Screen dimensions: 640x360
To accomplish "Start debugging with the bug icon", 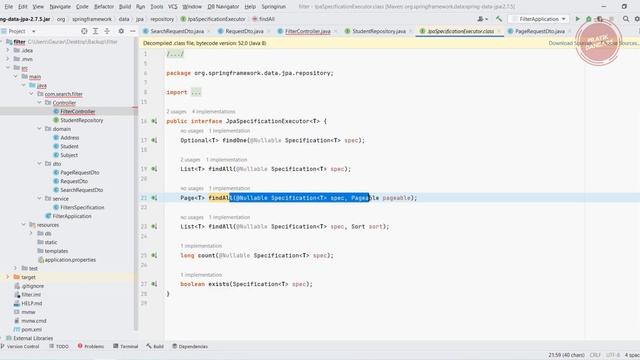I will [589, 19].
